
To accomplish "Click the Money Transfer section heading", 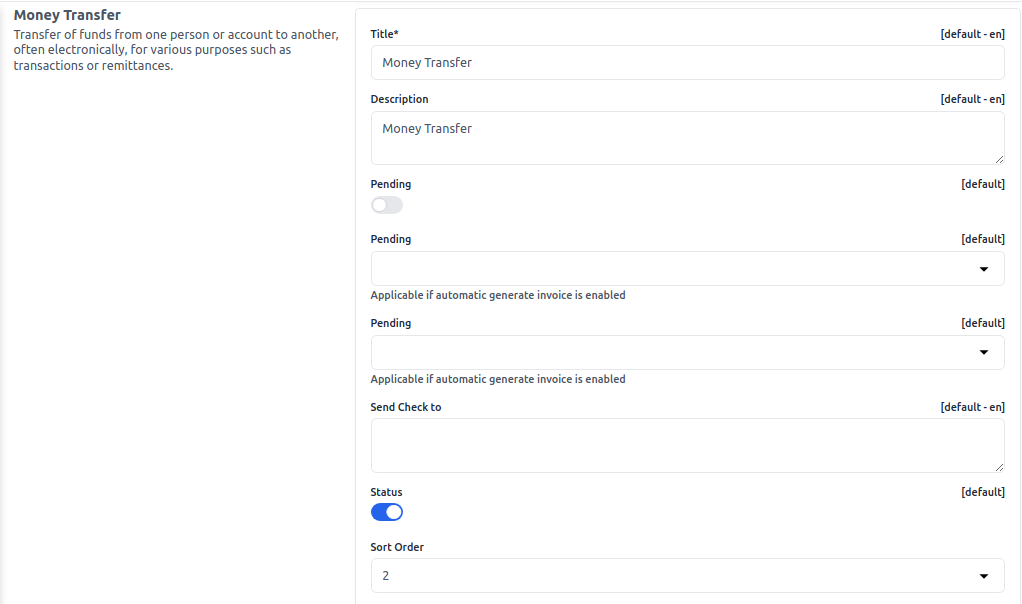I will pyautogui.click(x=67, y=15).
